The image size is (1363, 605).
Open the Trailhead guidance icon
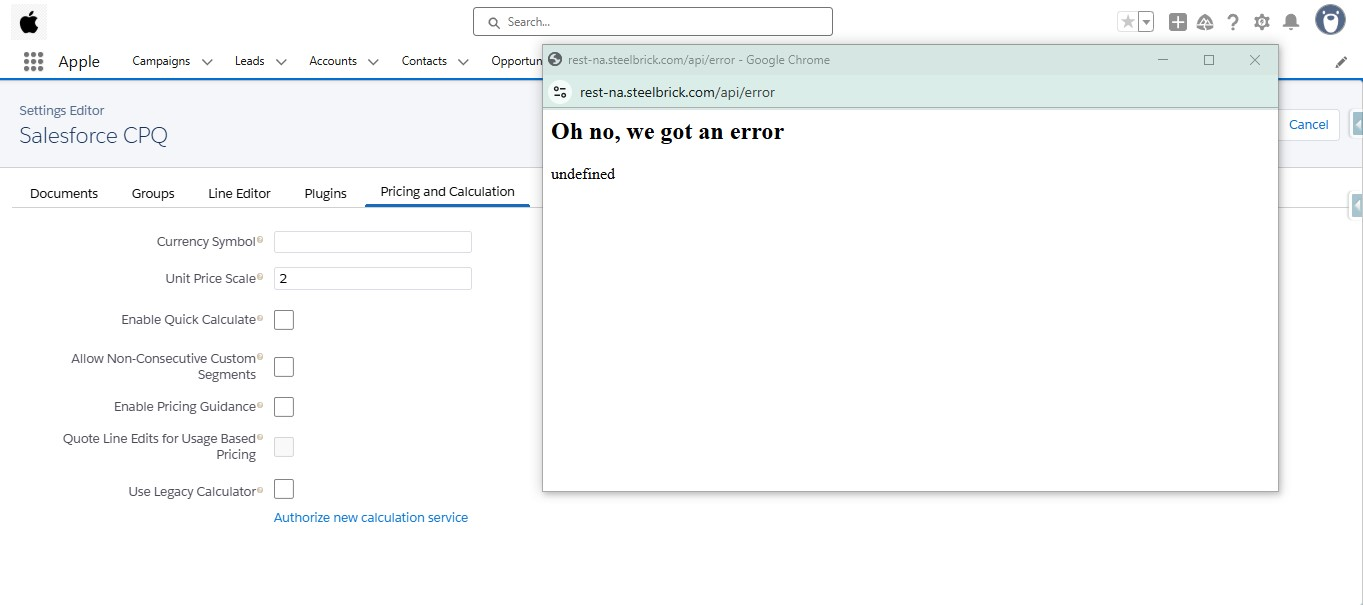(1205, 22)
